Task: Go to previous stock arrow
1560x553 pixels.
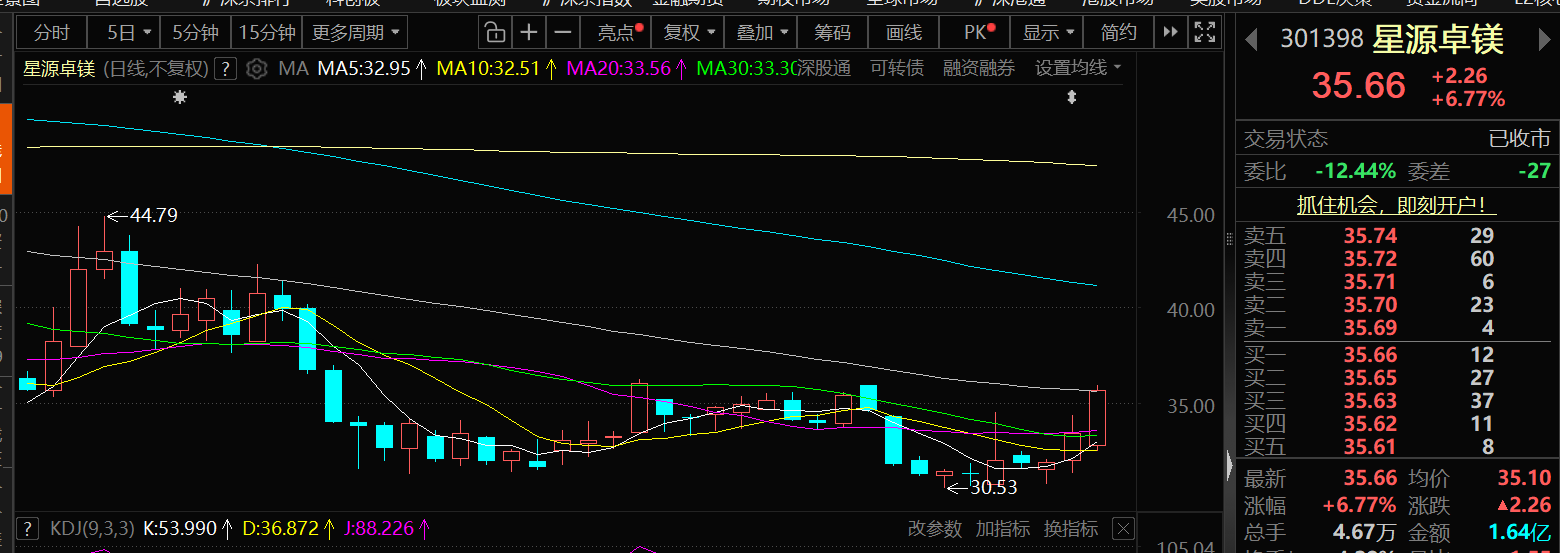Action: 1250,40
